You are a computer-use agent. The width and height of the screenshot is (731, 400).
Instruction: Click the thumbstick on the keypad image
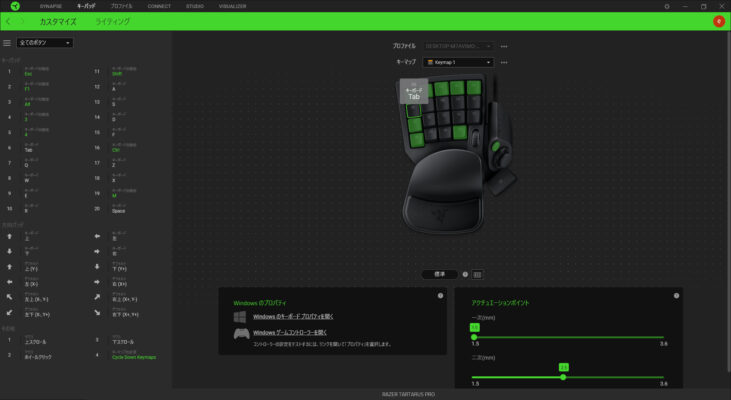coord(501,159)
